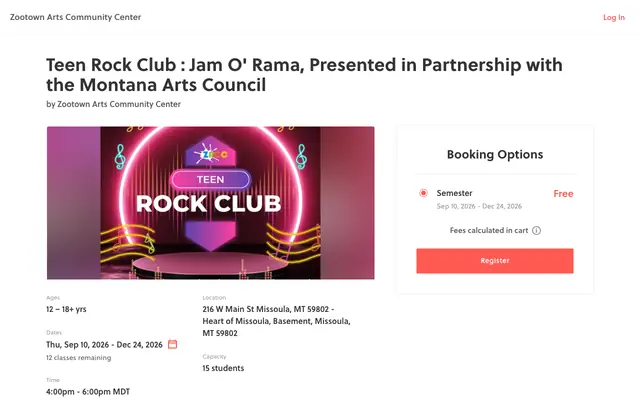Click the Teen Rock Club page title
Viewport: 640px width, 400px height.
[x=304, y=75]
